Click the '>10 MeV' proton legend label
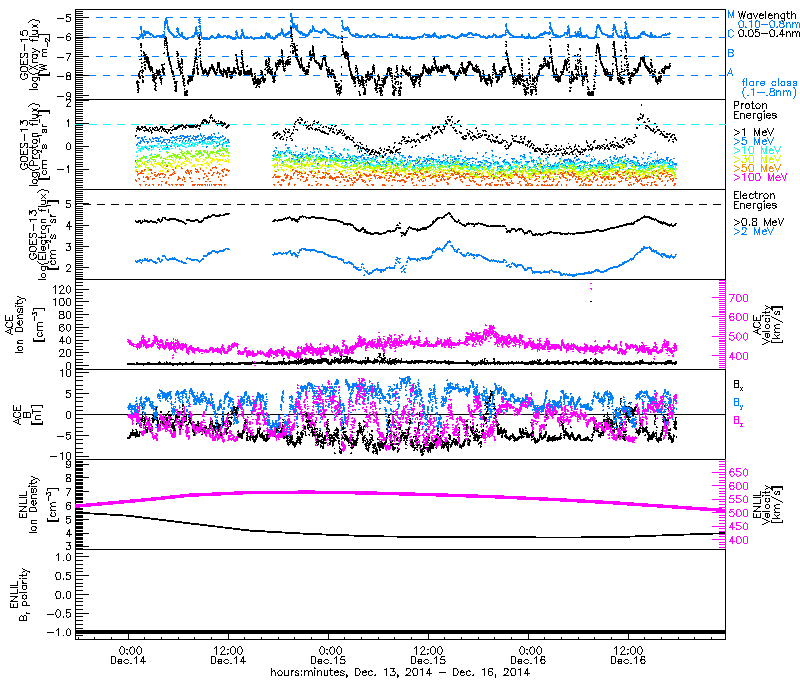Image resolution: width=800 pixels, height=680 pixels. pos(757,150)
